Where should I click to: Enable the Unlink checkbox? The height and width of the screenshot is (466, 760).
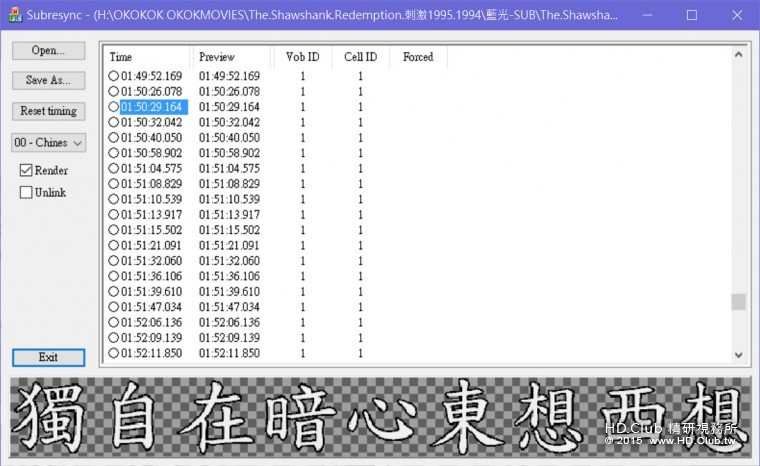[26, 192]
